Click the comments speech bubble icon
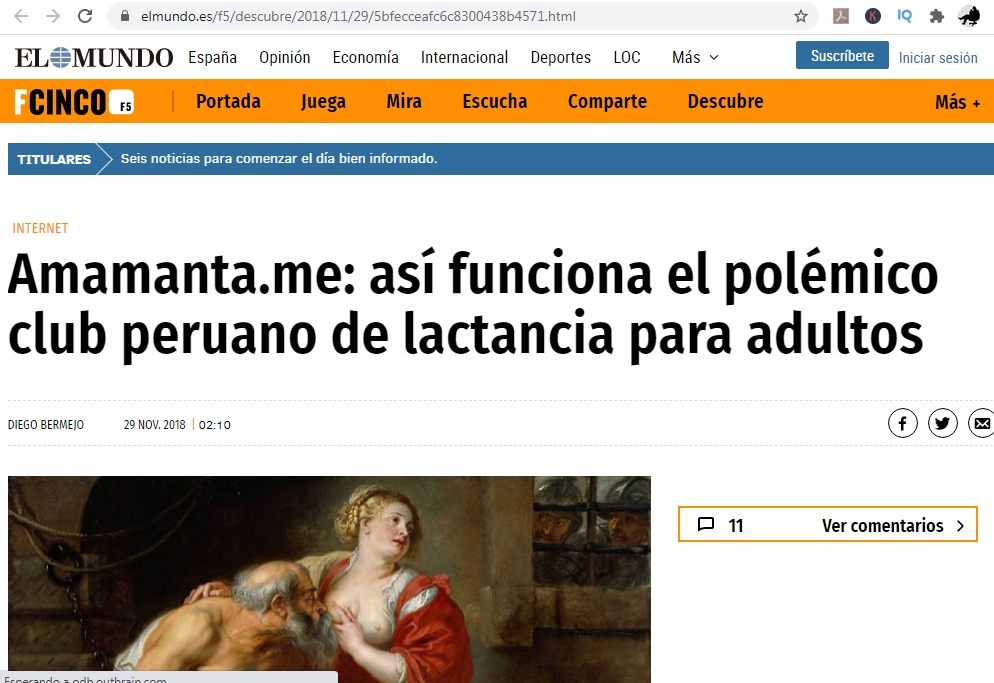This screenshot has width=994, height=683. click(706, 524)
